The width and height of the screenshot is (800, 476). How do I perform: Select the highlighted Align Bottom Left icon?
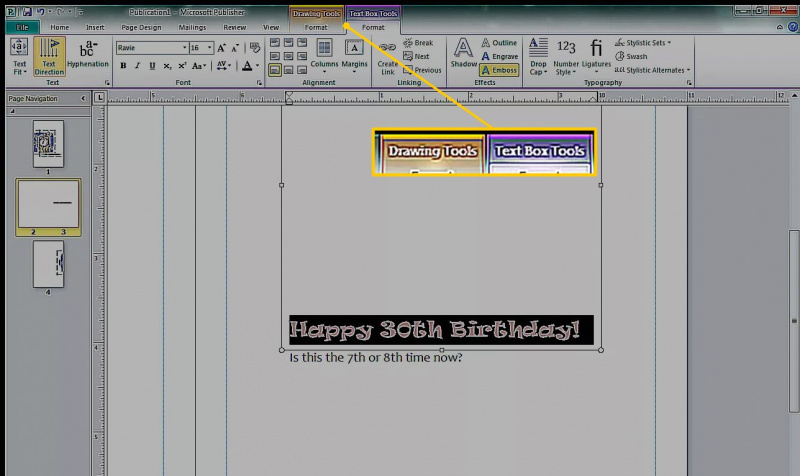point(274,70)
